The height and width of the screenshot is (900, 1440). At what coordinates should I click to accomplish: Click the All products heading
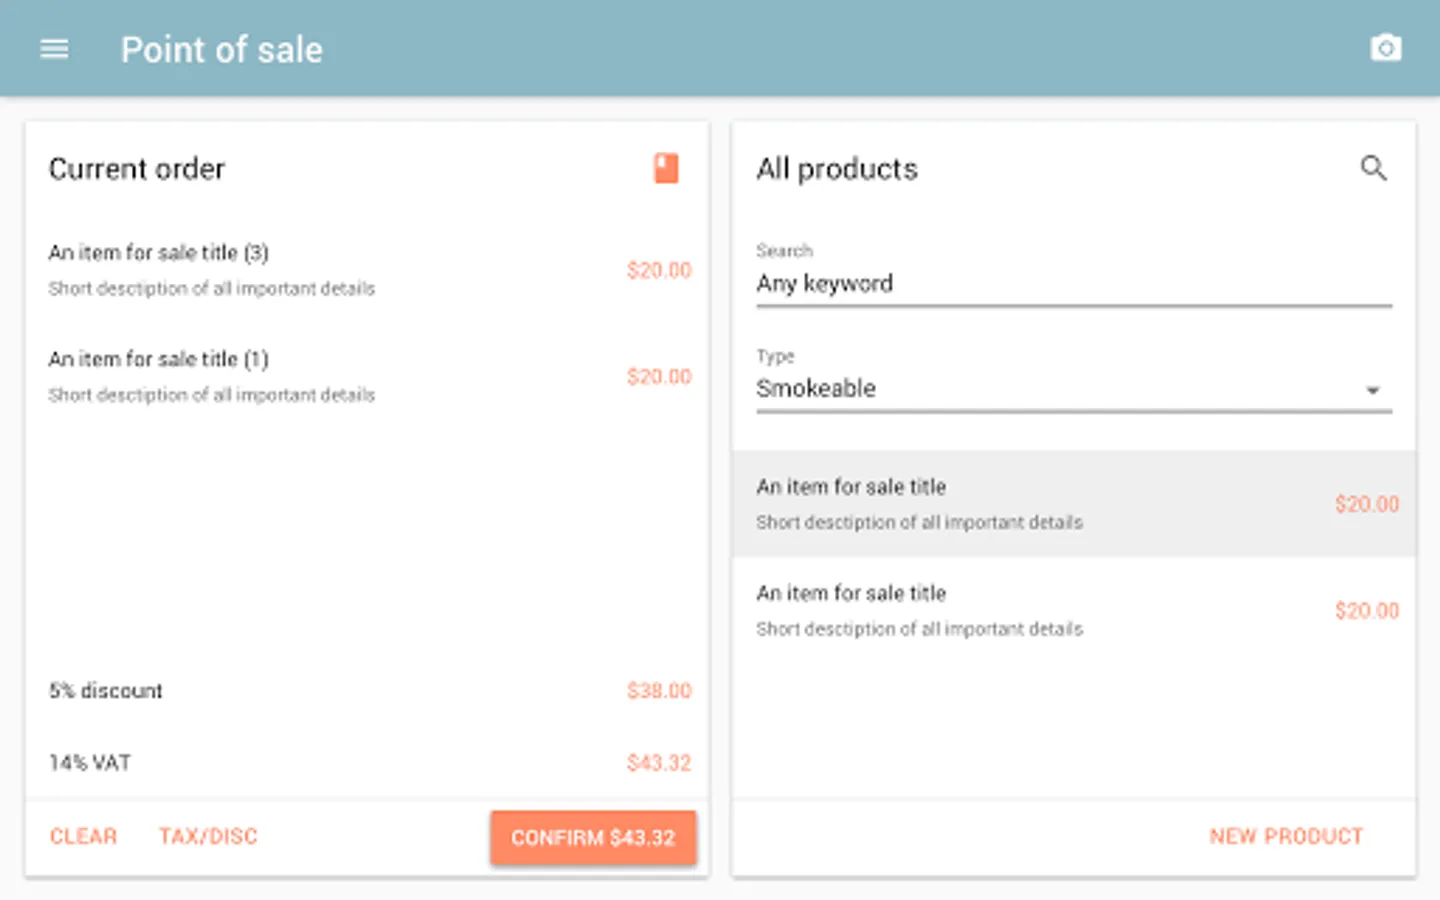(837, 169)
